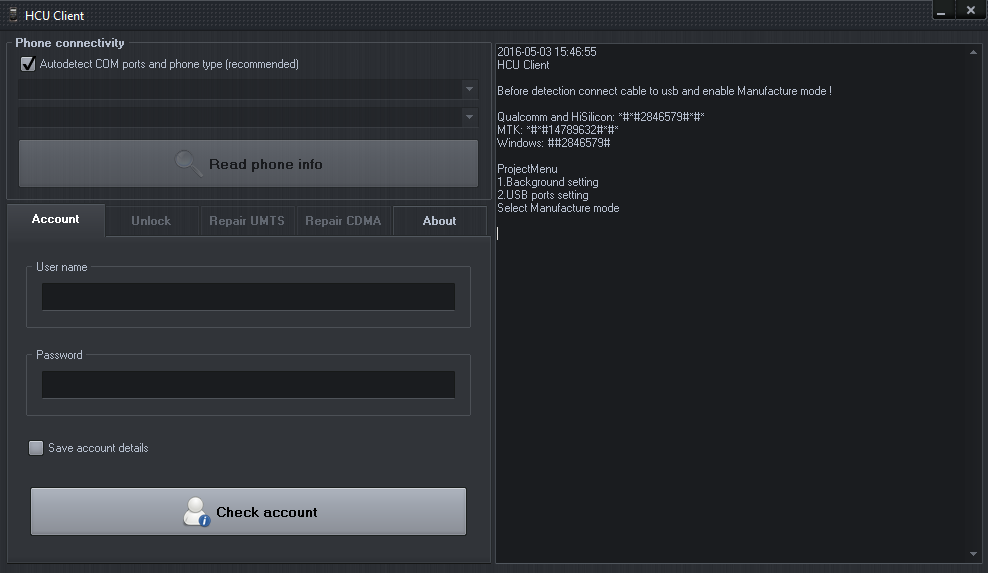The width and height of the screenshot is (988, 573).
Task: Click the '1.Background setting' log line
Action: tap(548, 182)
